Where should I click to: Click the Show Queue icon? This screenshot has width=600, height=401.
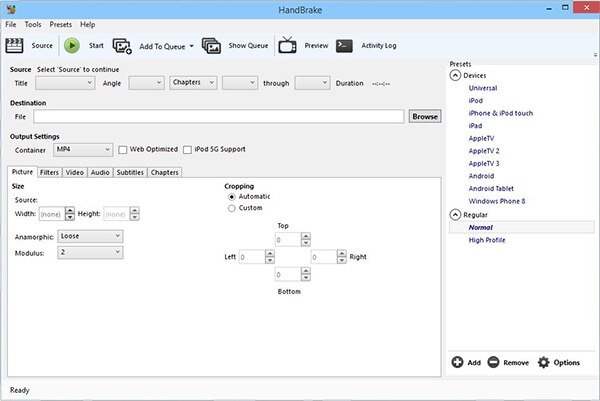pyautogui.click(x=211, y=46)
